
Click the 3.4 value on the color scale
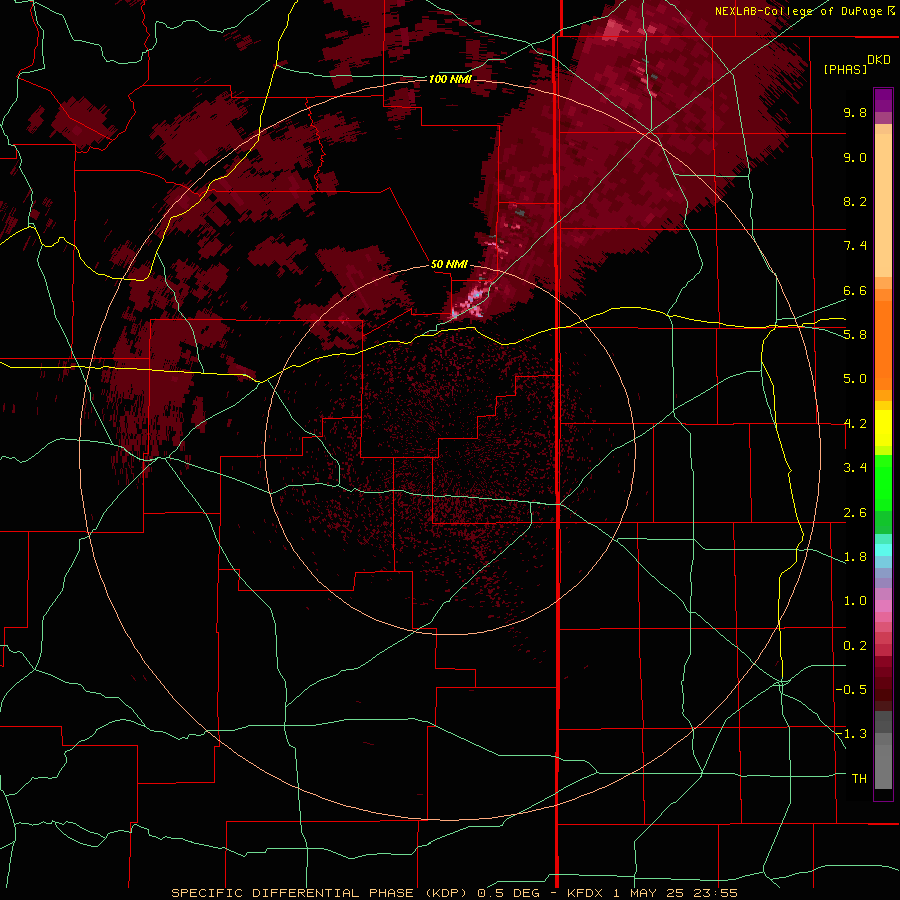tap(855, 468)
